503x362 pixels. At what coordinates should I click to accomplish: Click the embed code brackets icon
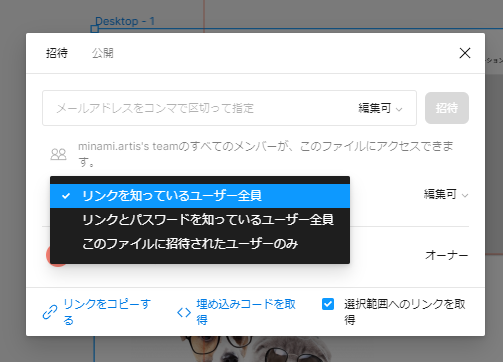pos(184,312)
